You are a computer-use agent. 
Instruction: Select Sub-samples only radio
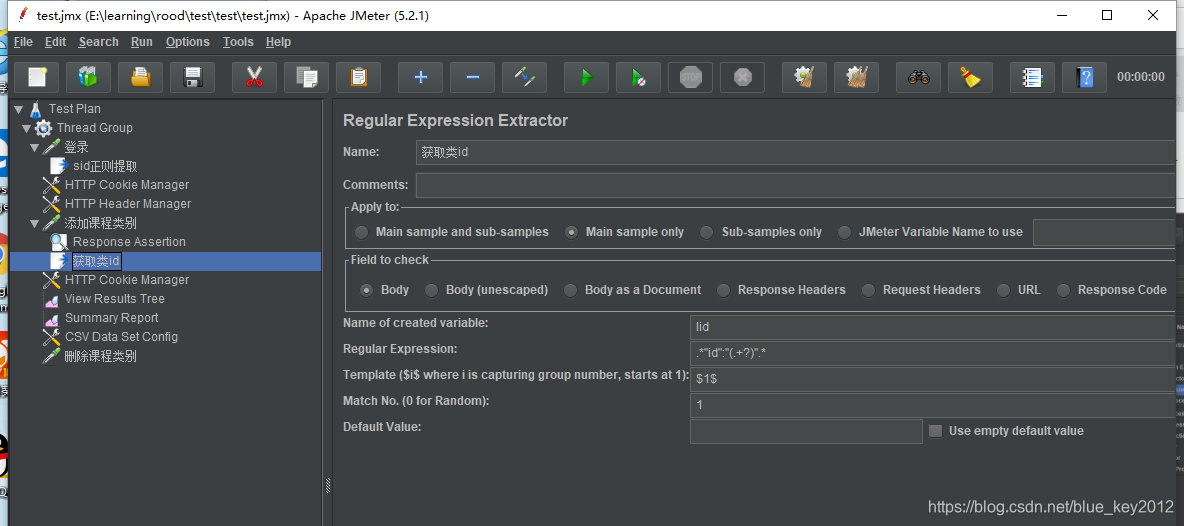pyautogui.click(x=707, y=232)
